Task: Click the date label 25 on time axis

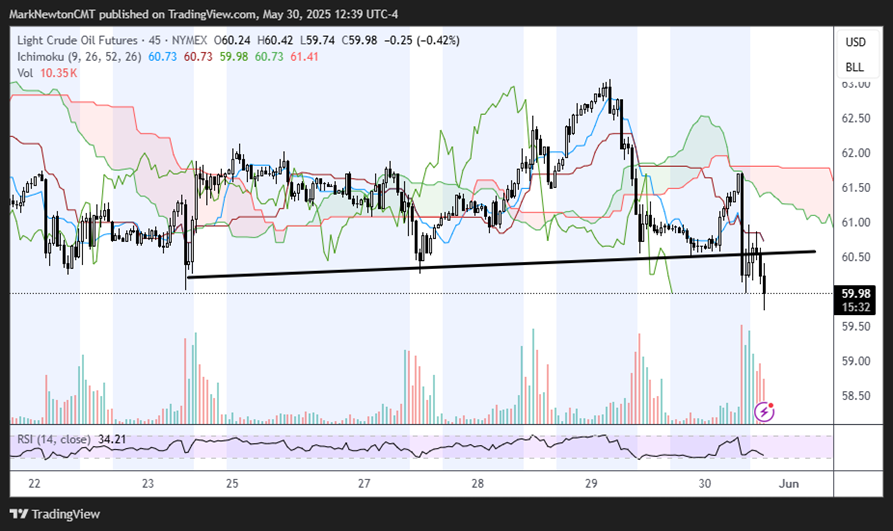Action: click(x=232, y=484)
